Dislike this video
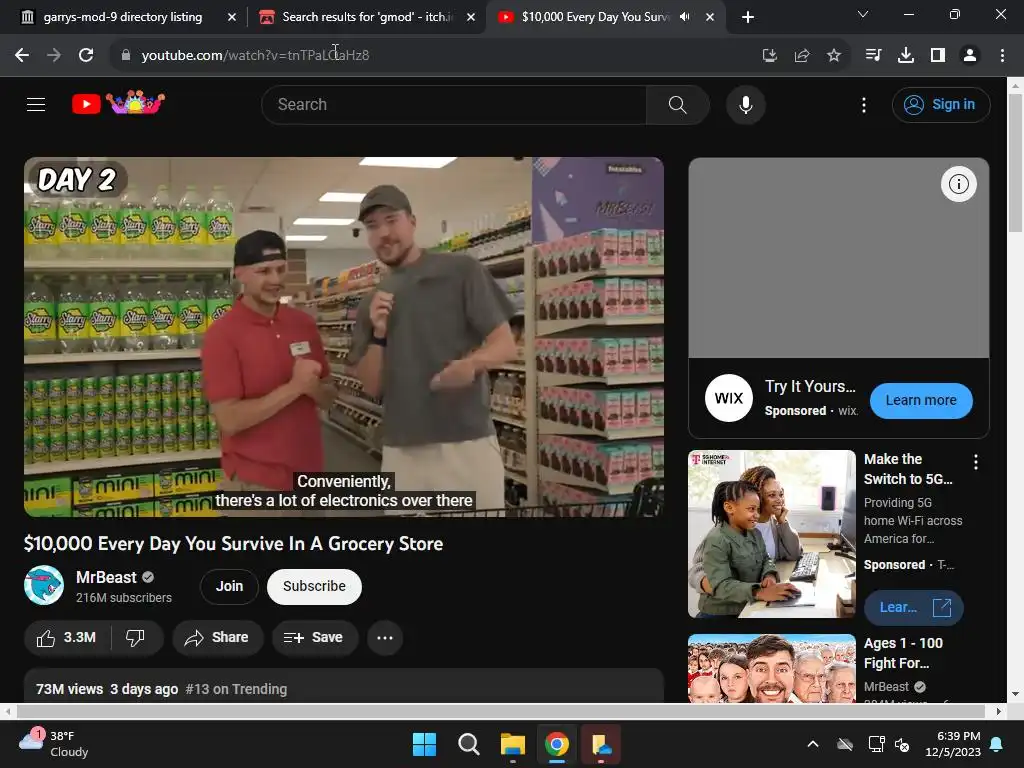Screen dimensions: 1024x768 click(x=136, y=637)
